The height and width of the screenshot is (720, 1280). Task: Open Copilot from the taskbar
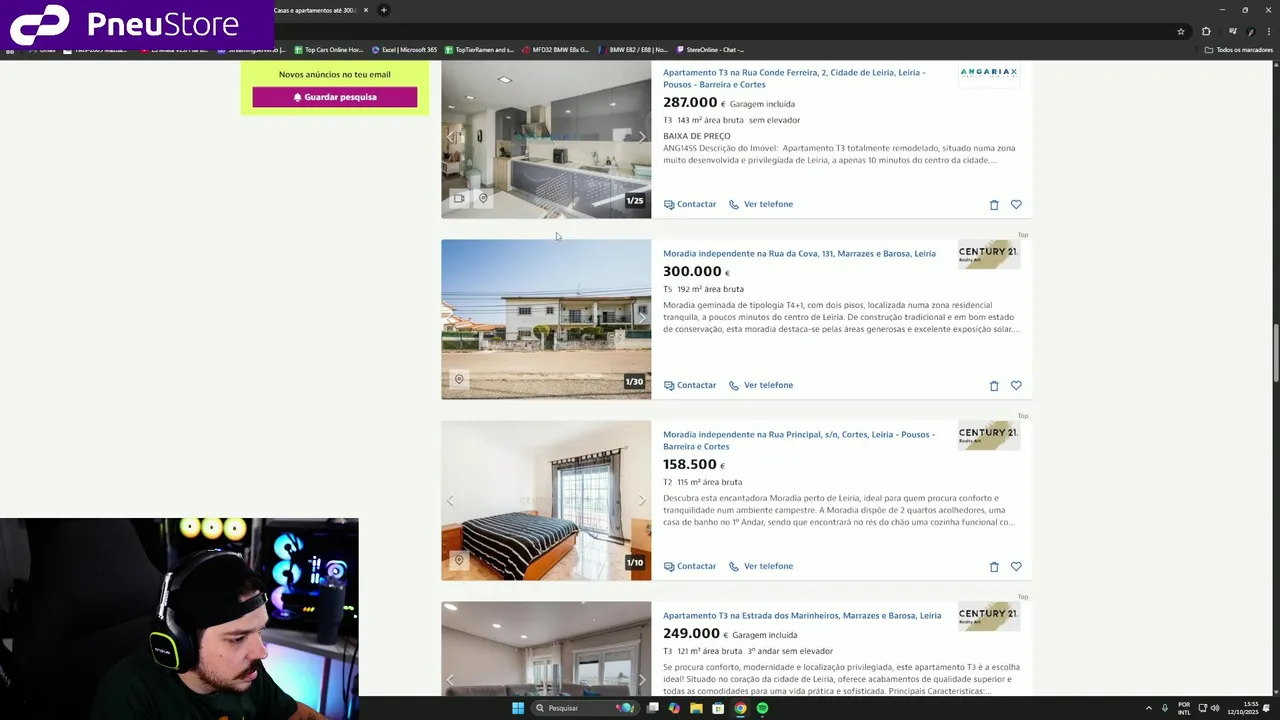pos(674,708)
